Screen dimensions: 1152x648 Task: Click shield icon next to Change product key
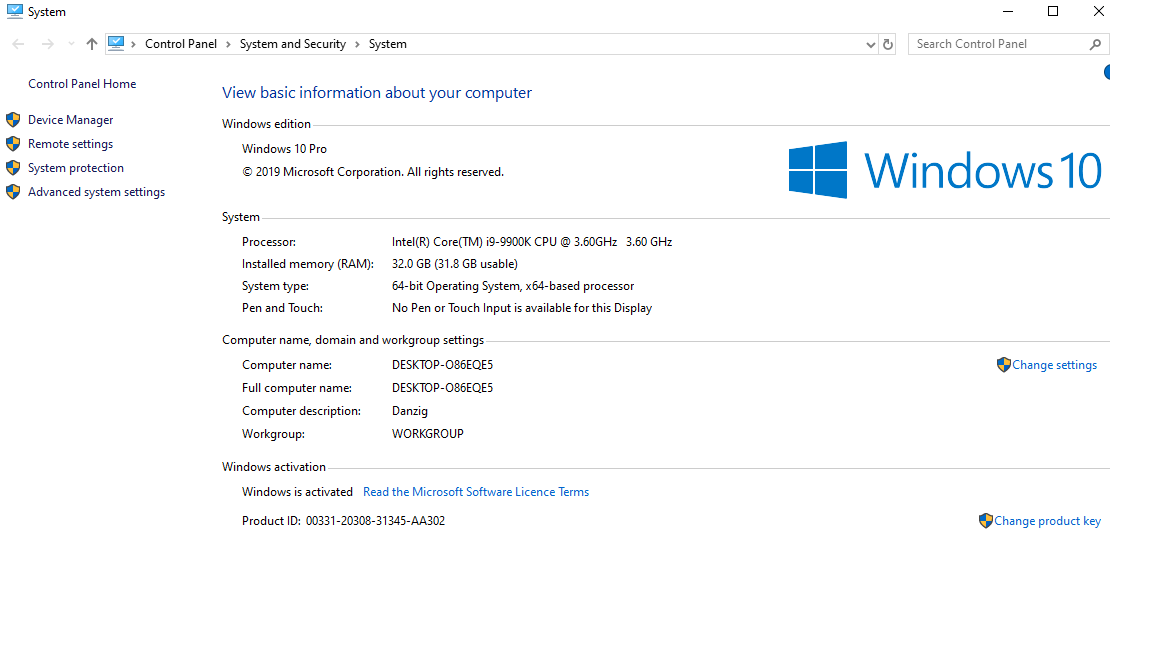[985, 521]
